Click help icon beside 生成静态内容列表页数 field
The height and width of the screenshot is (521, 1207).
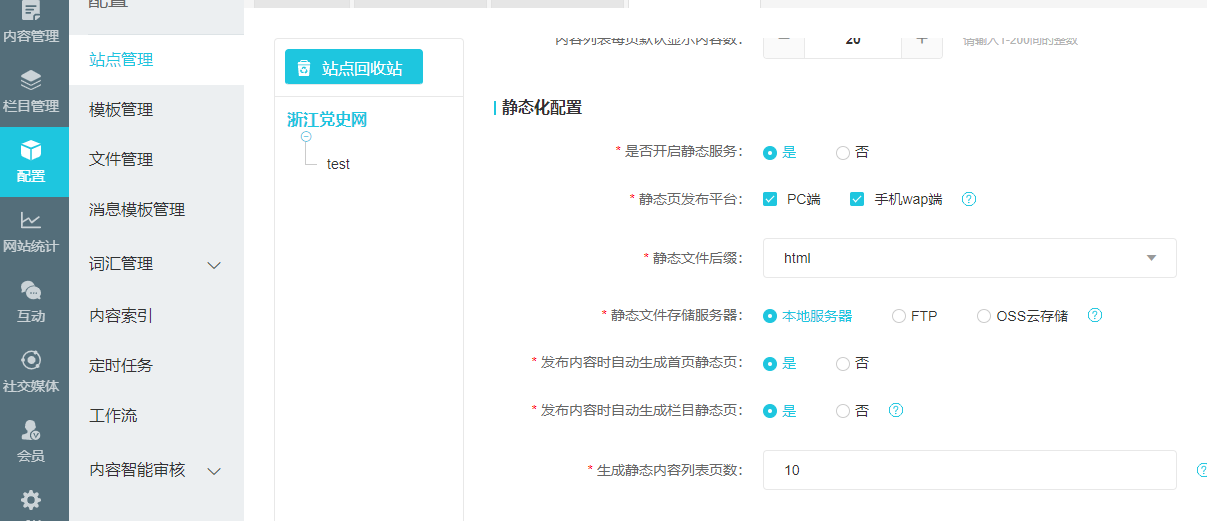(x=1202, y=469)
